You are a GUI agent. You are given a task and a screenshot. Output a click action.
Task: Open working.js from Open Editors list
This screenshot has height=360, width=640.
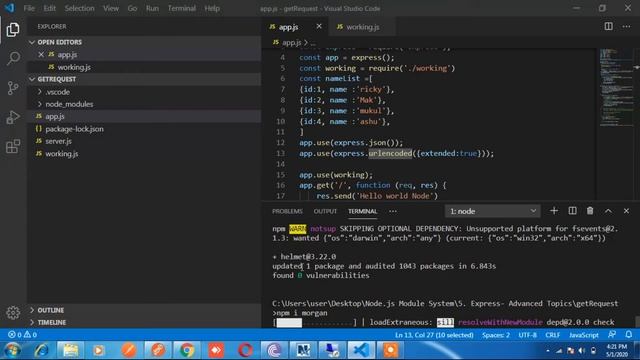click(x=145, y=67)
